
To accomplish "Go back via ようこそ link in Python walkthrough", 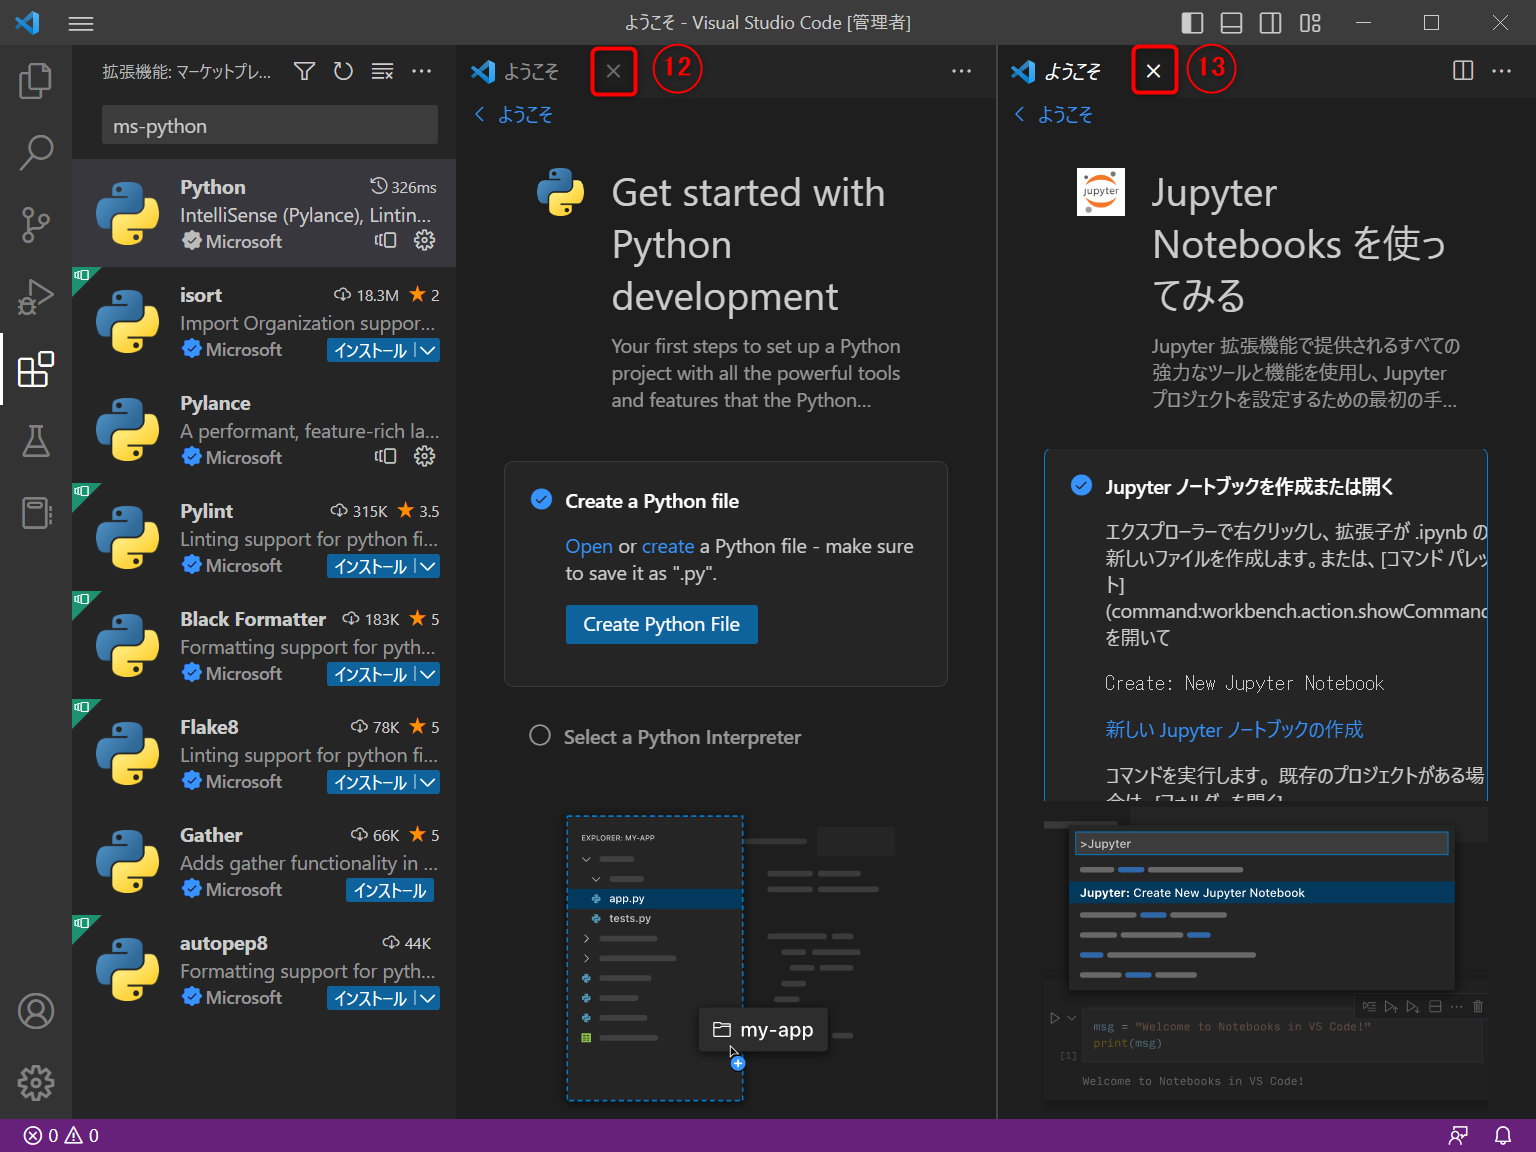I will tap(514, 115).
